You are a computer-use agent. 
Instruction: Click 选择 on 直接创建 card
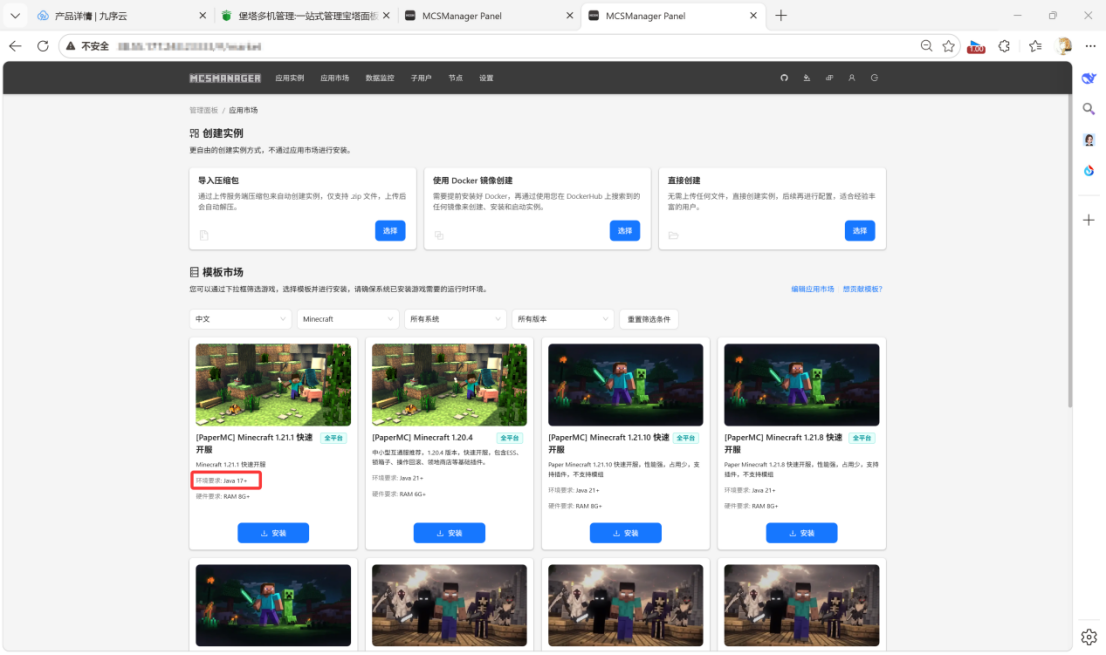coord(860,231)
